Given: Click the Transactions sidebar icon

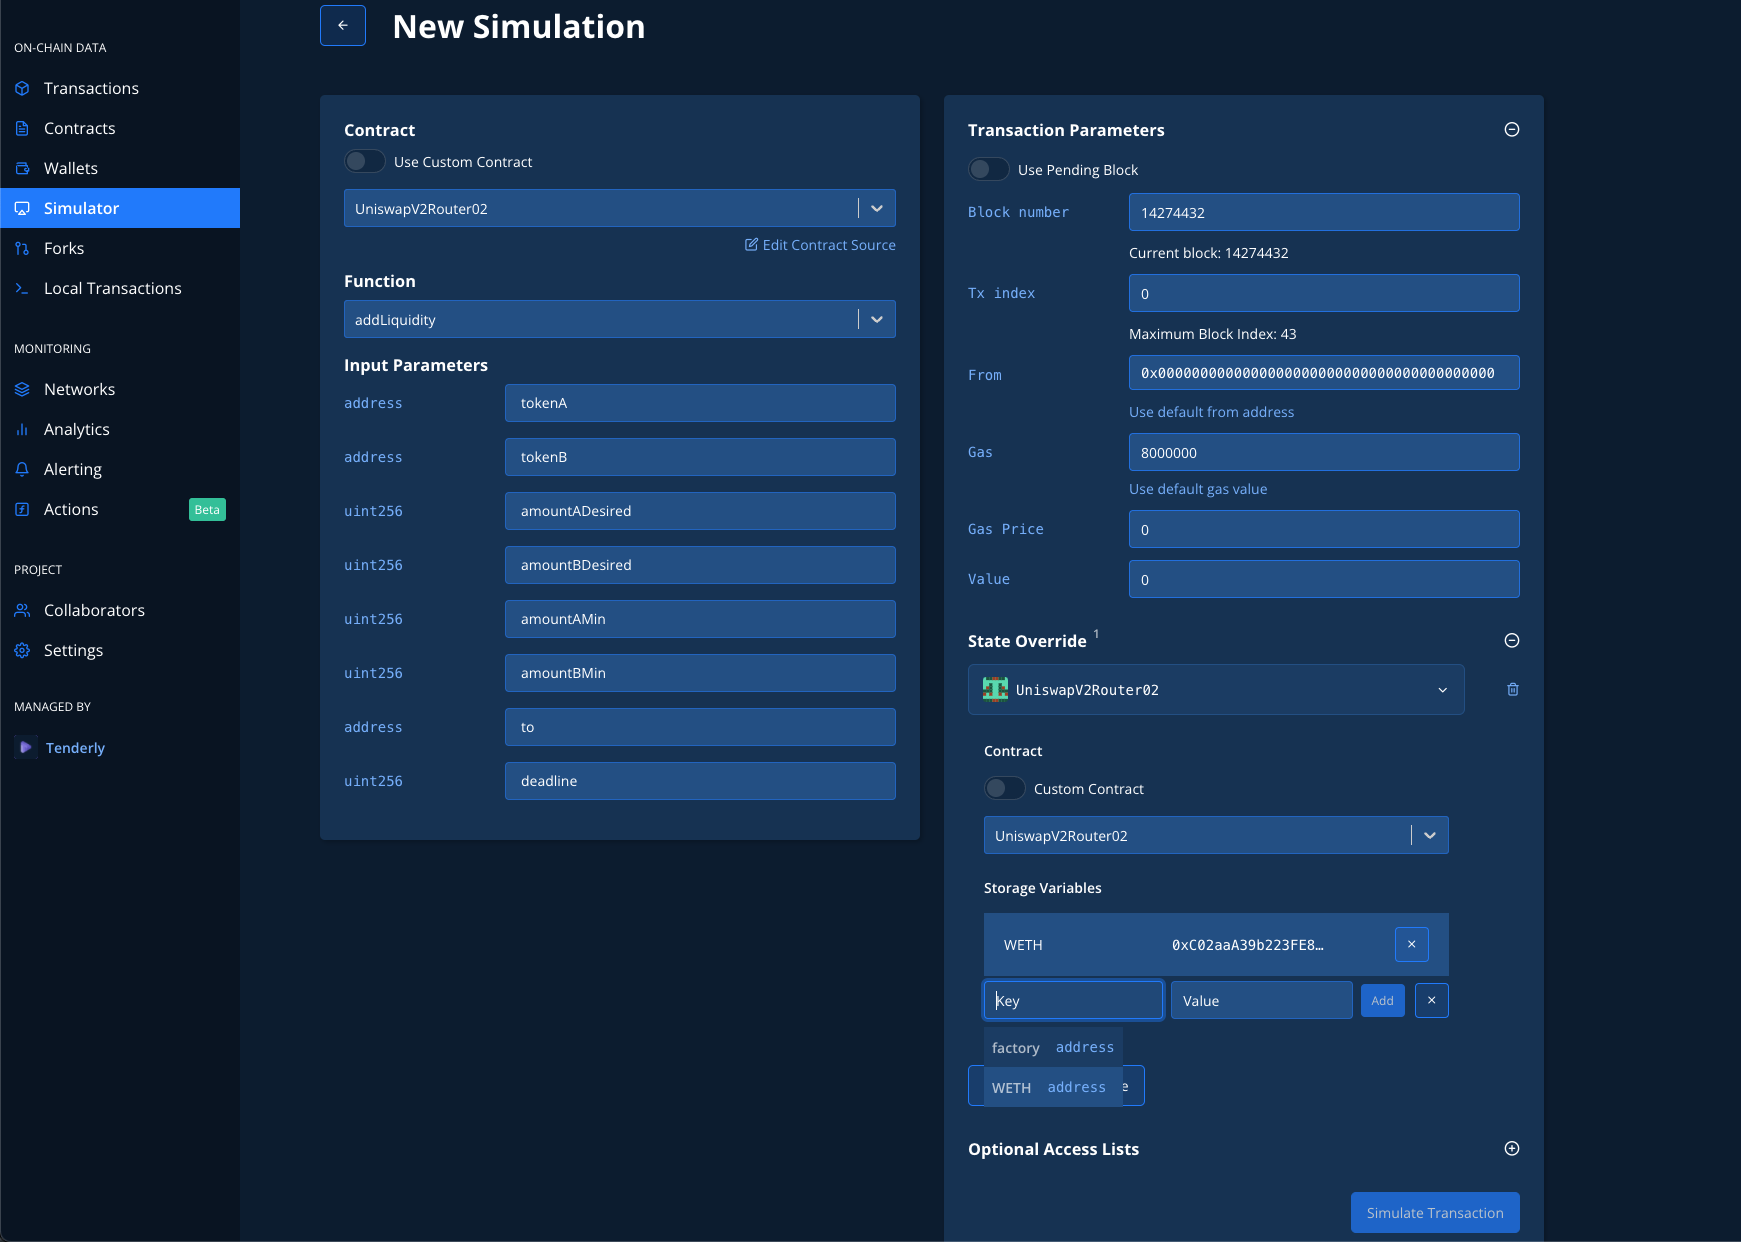Looking at the screenshot, I should [x=22, y=88].
